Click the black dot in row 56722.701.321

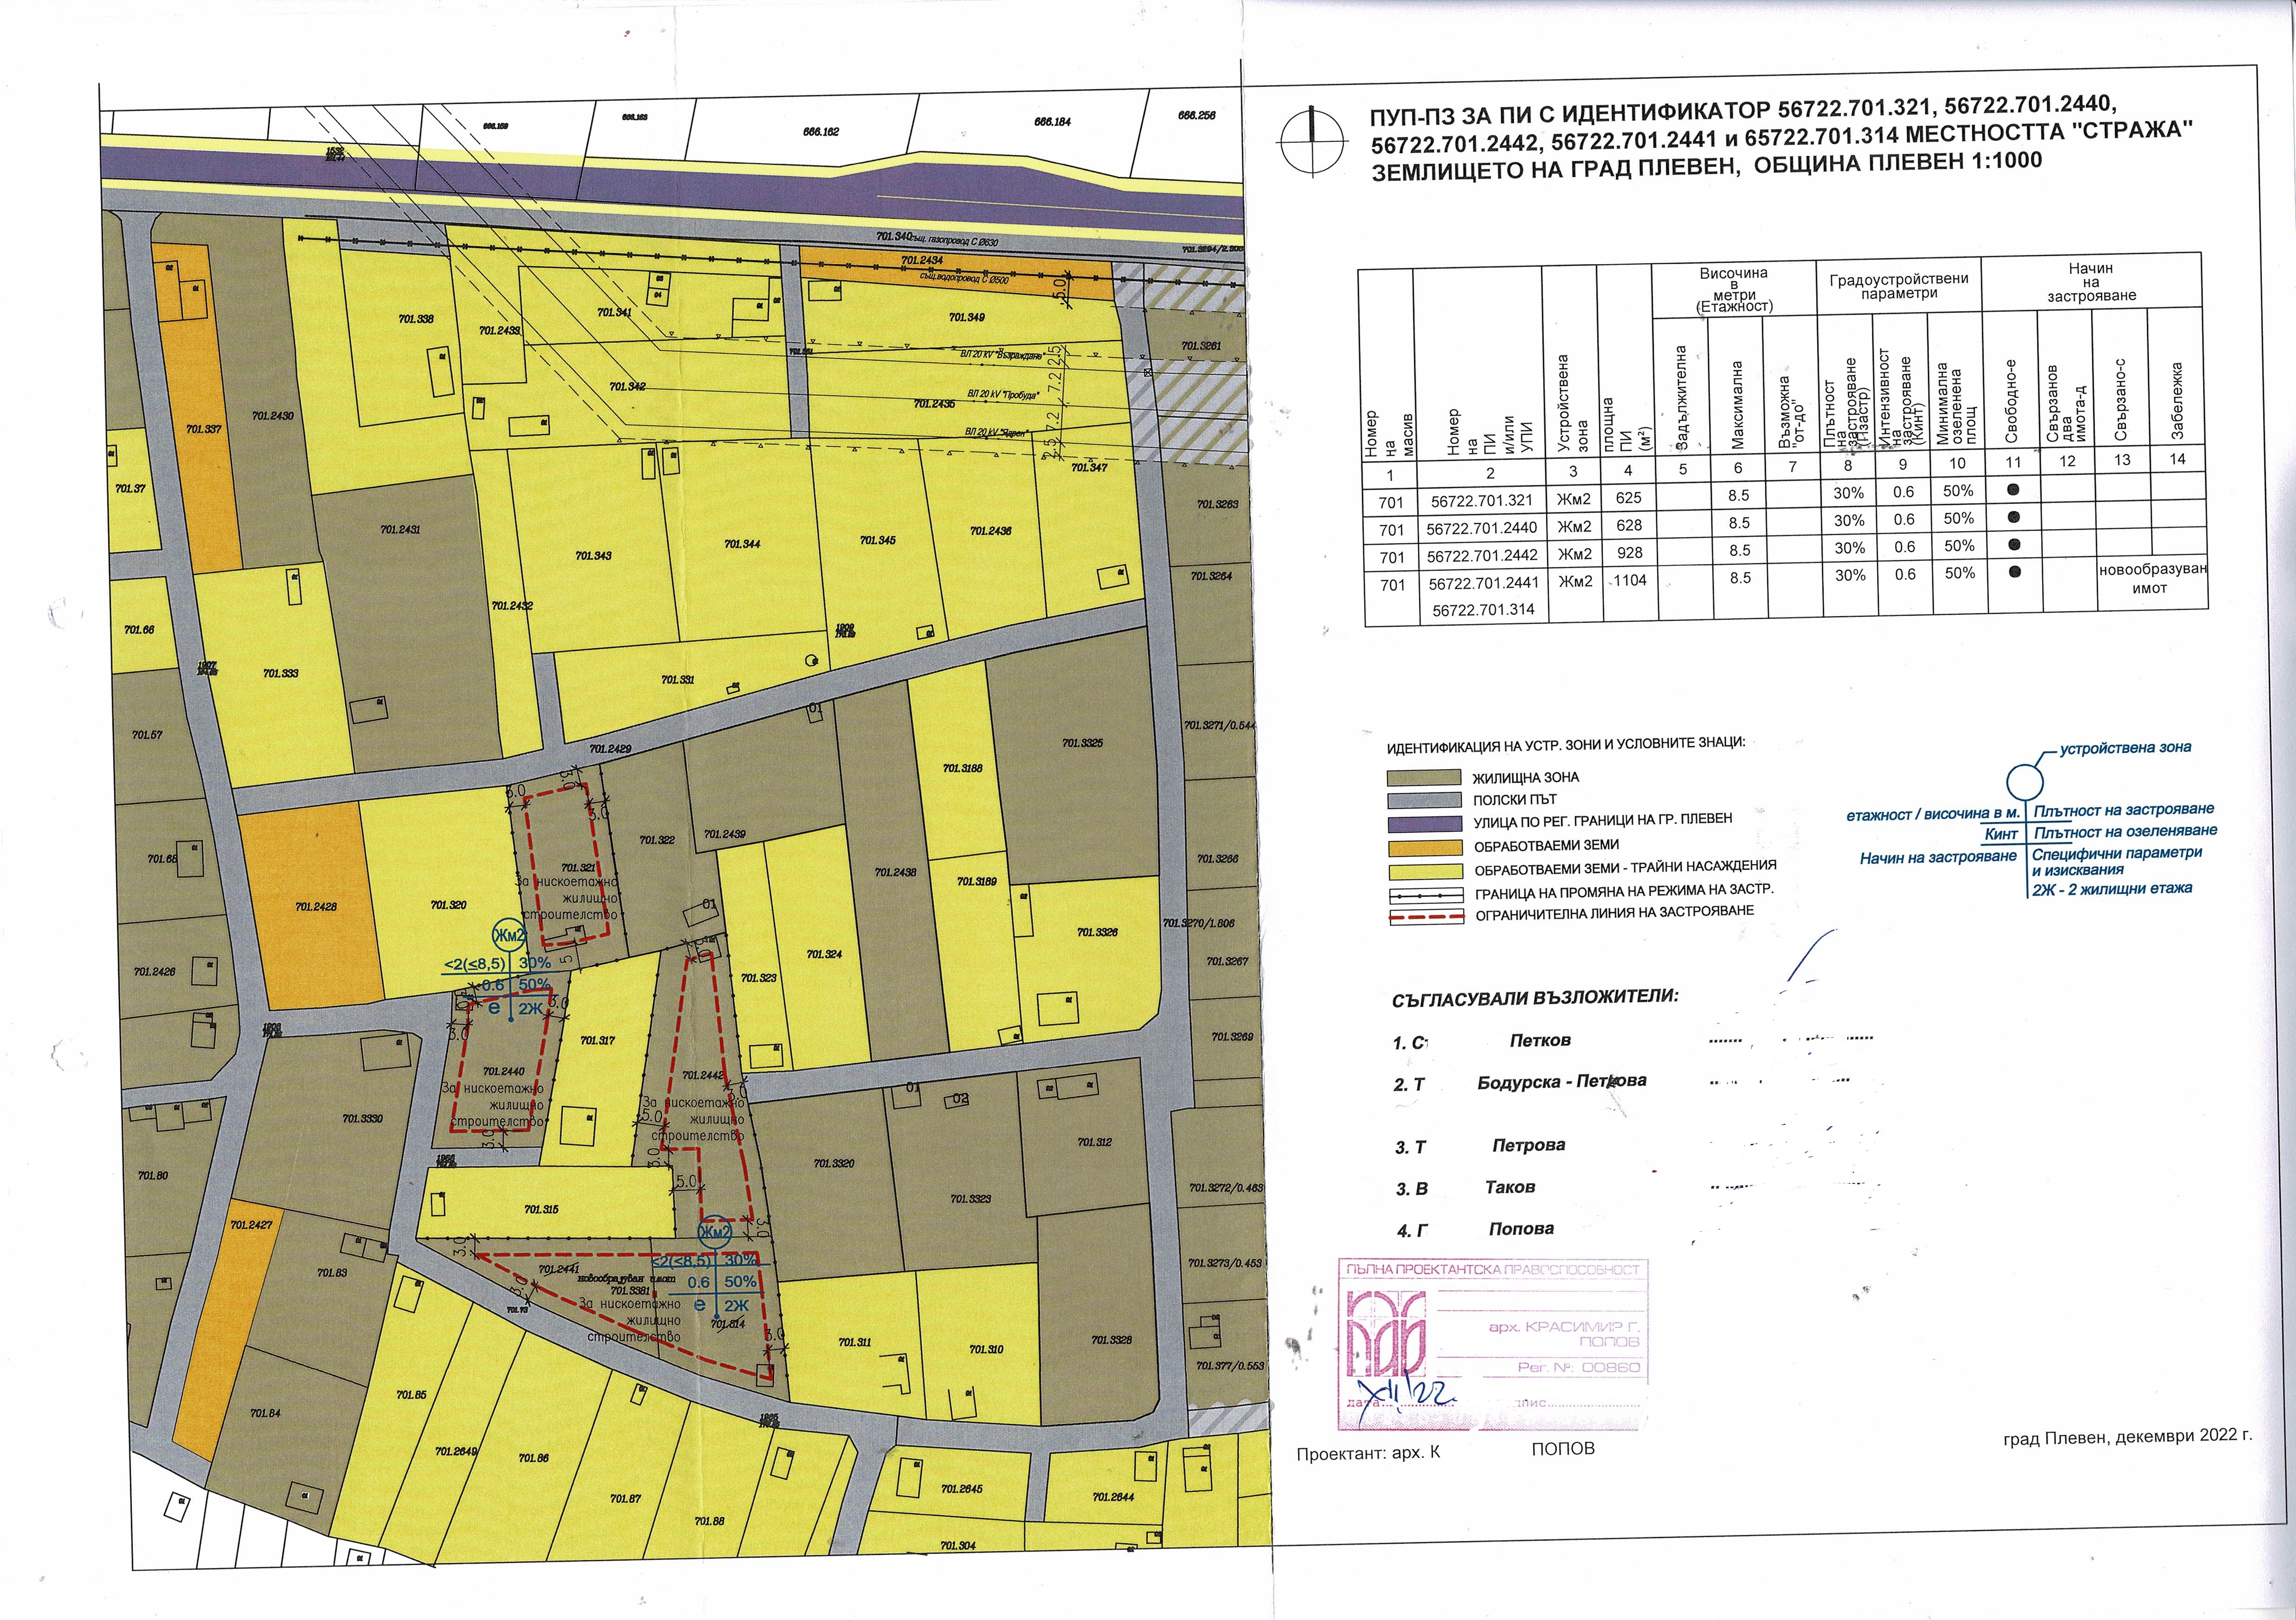coord(2012,490)
